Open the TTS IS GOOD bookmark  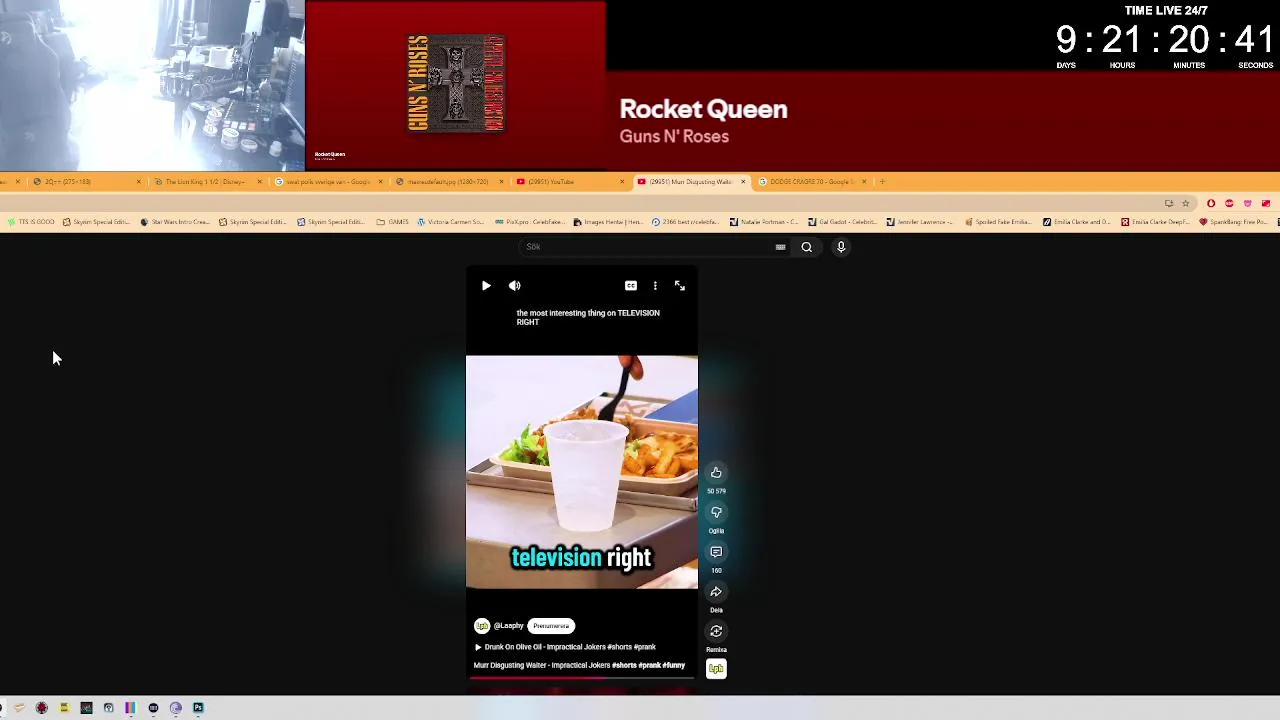point(30,222)
